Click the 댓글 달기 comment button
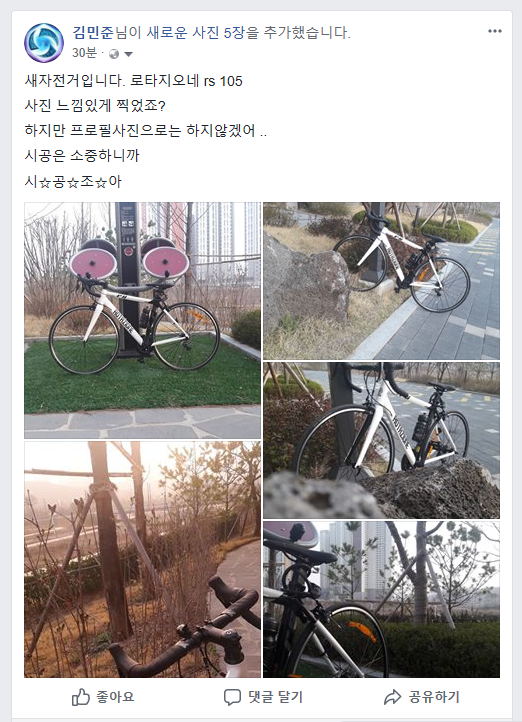 tap(264, 697)
